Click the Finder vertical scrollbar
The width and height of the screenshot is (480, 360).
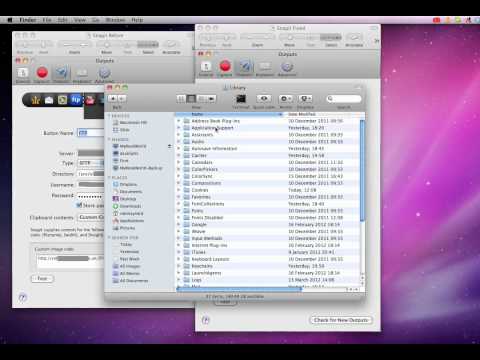(362, 170)
